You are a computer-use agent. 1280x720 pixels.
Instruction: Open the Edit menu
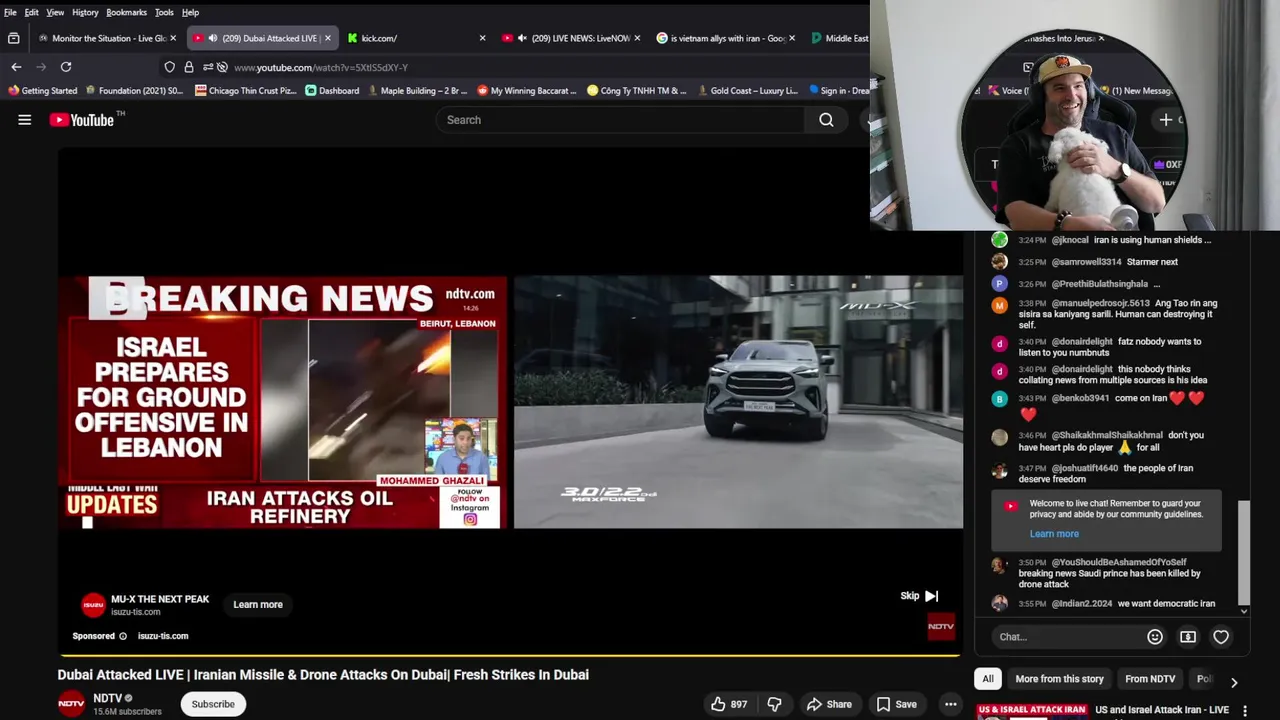[32, 12]
